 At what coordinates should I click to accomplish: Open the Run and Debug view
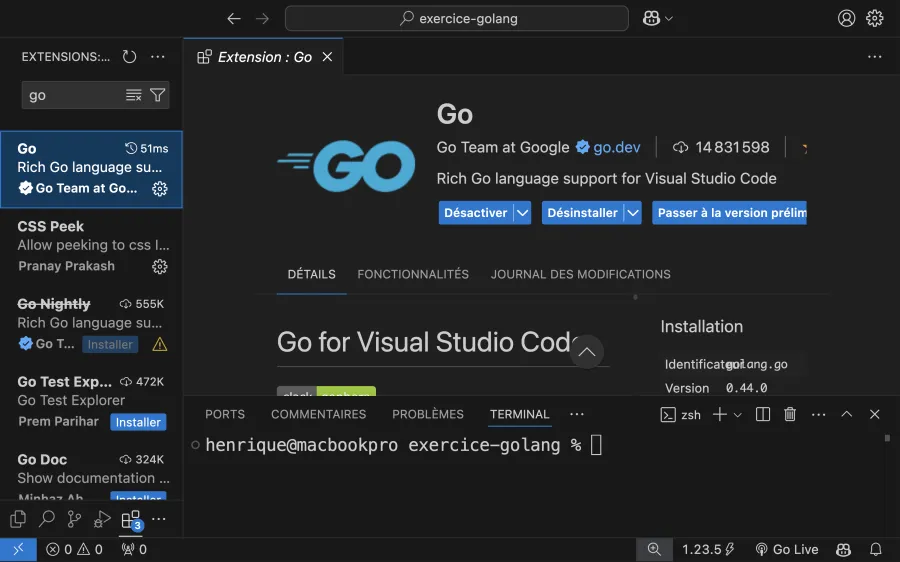pos(102,519)
